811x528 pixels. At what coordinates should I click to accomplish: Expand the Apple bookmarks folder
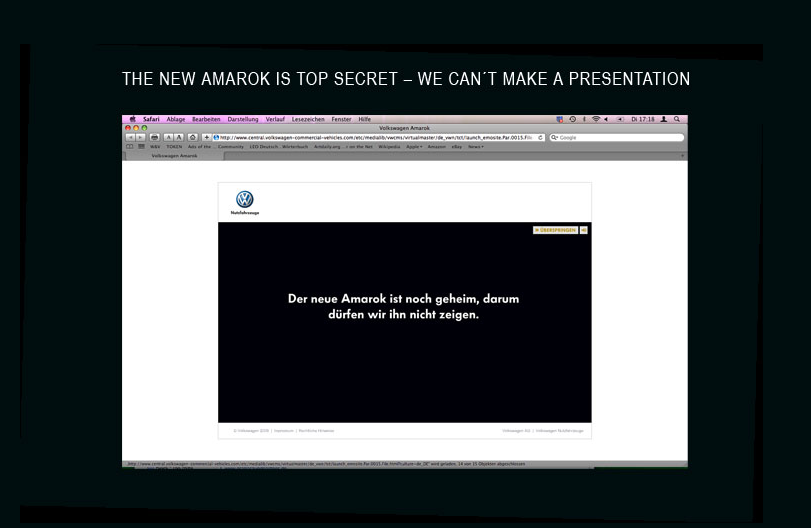click(x=414, y=147)
